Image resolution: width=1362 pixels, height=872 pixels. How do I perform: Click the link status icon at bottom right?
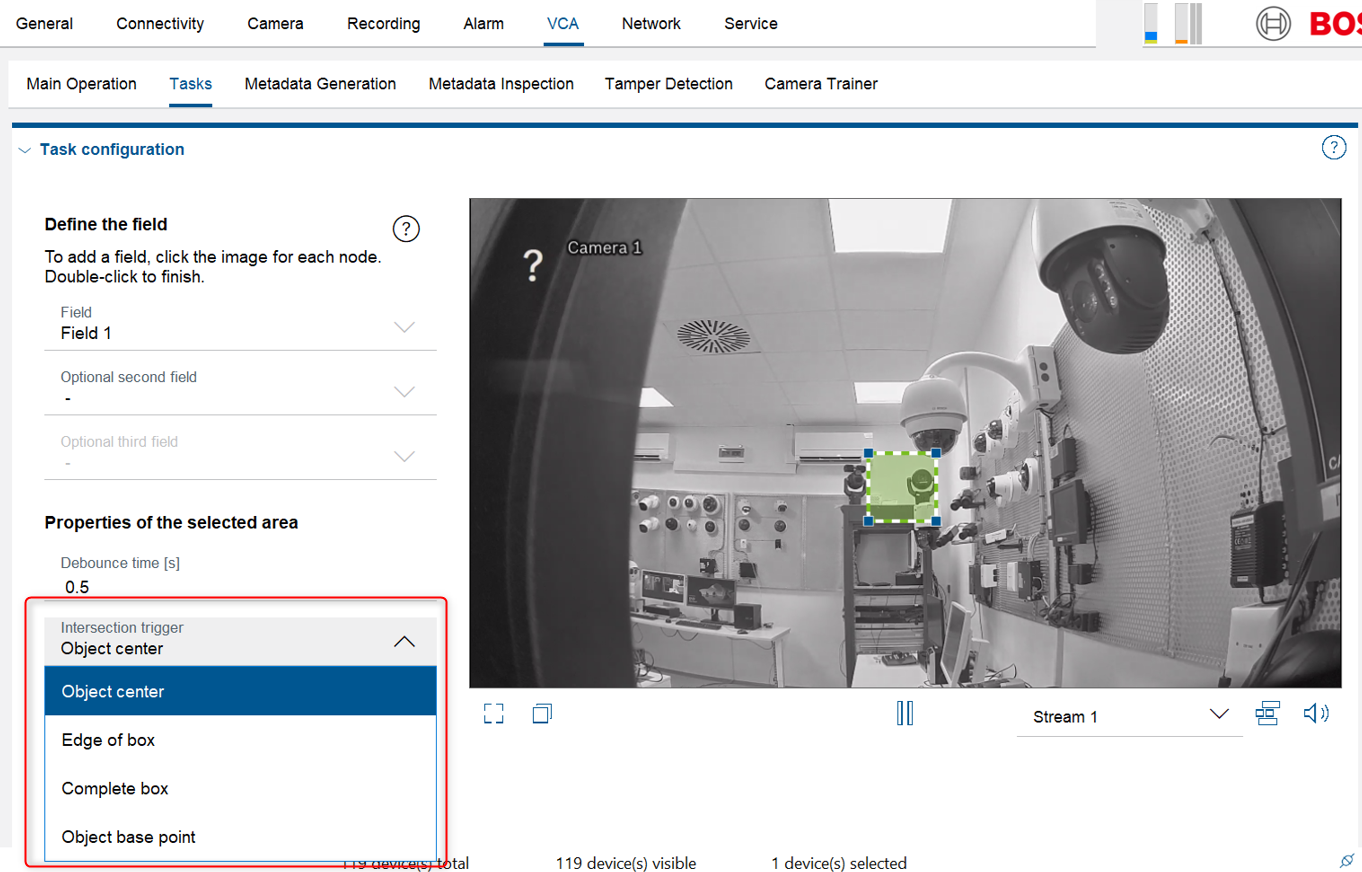pyautogui.click(x=1346, y=861)
